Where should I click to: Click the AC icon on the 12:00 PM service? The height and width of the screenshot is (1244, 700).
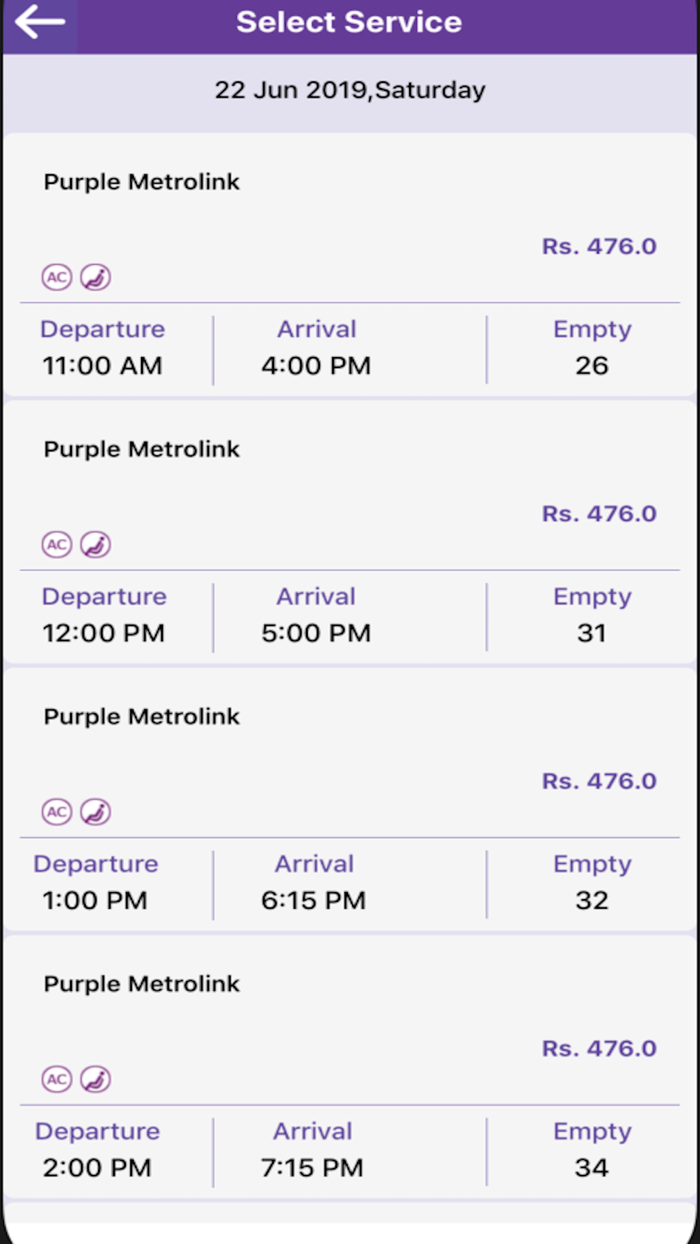pyautogui.click(x=57, y=544)
